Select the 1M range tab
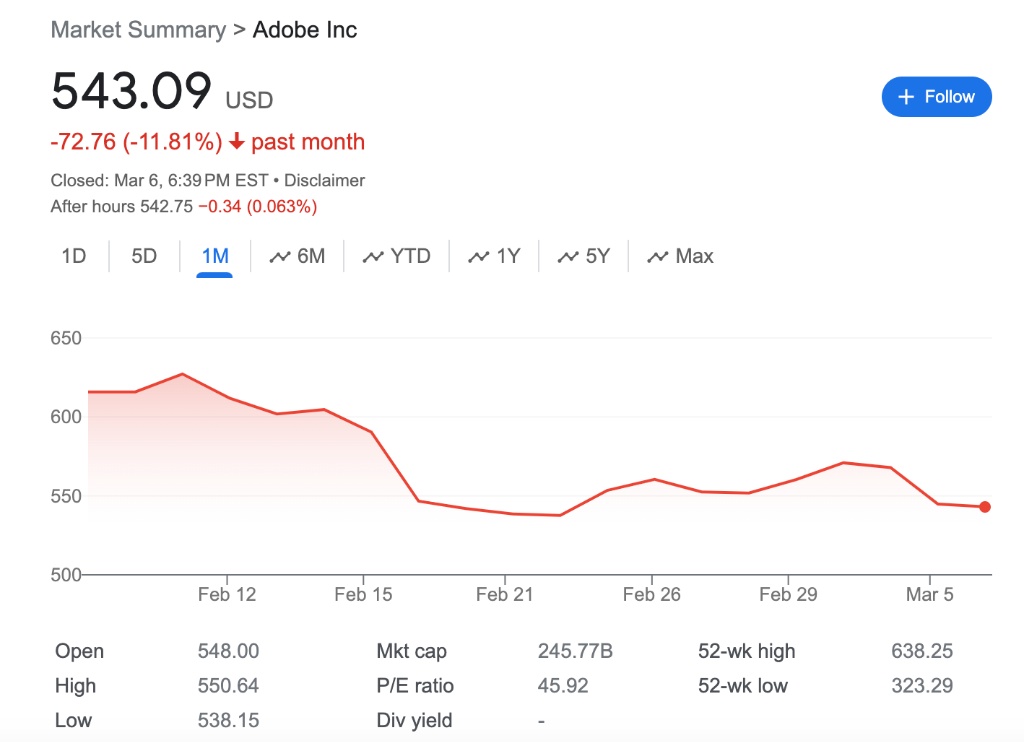Viewport: 1024px width, 742px height. click(215, 256)
